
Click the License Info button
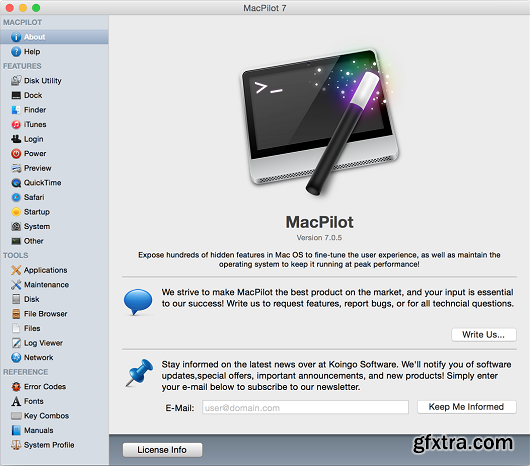162,450
